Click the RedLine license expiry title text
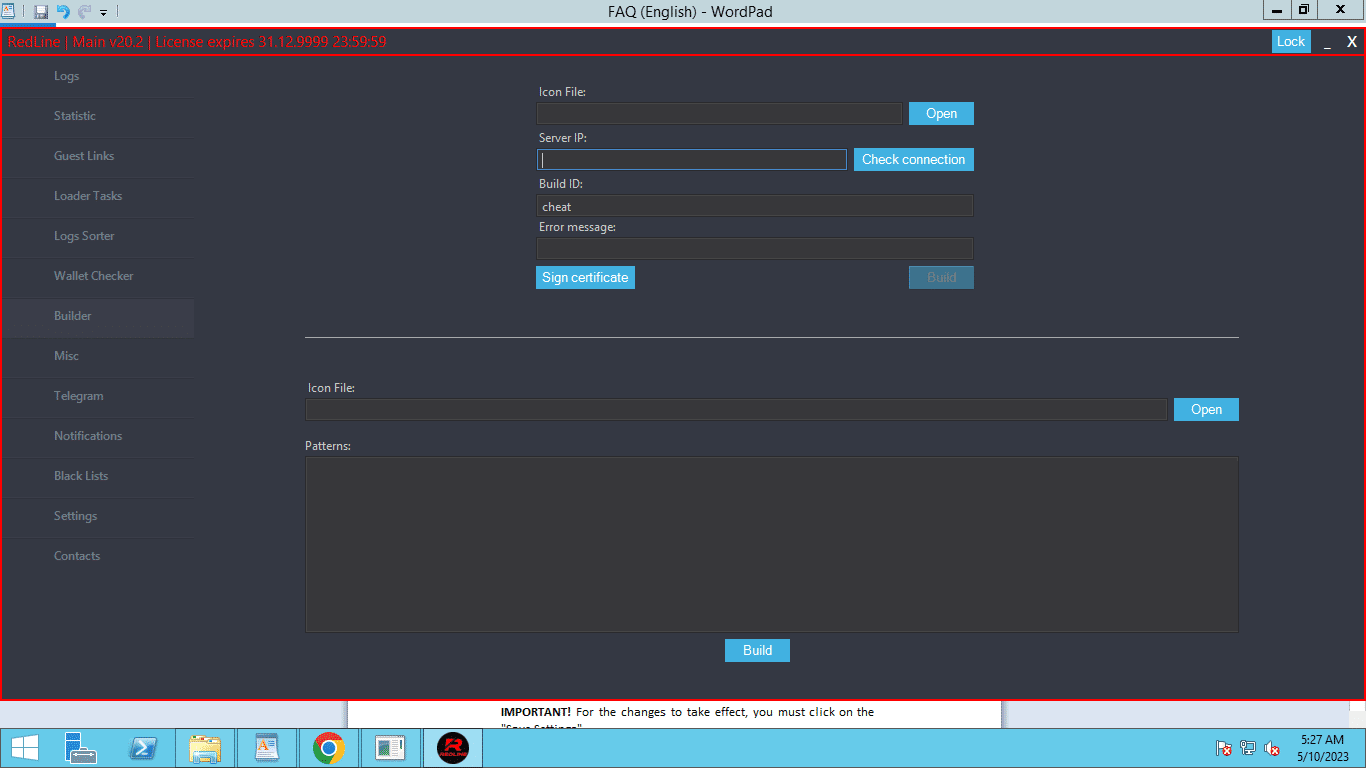The width and height of the screenshot is (1366, 768). coord(197,42)
